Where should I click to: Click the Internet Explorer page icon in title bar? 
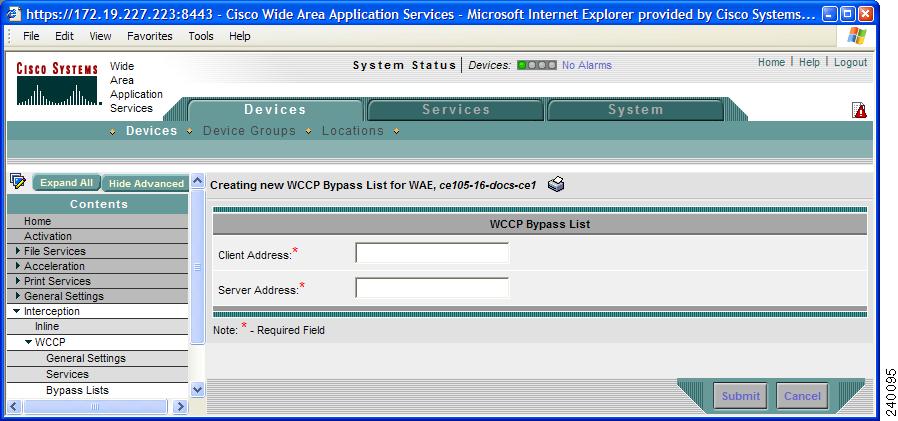point(14,13)
